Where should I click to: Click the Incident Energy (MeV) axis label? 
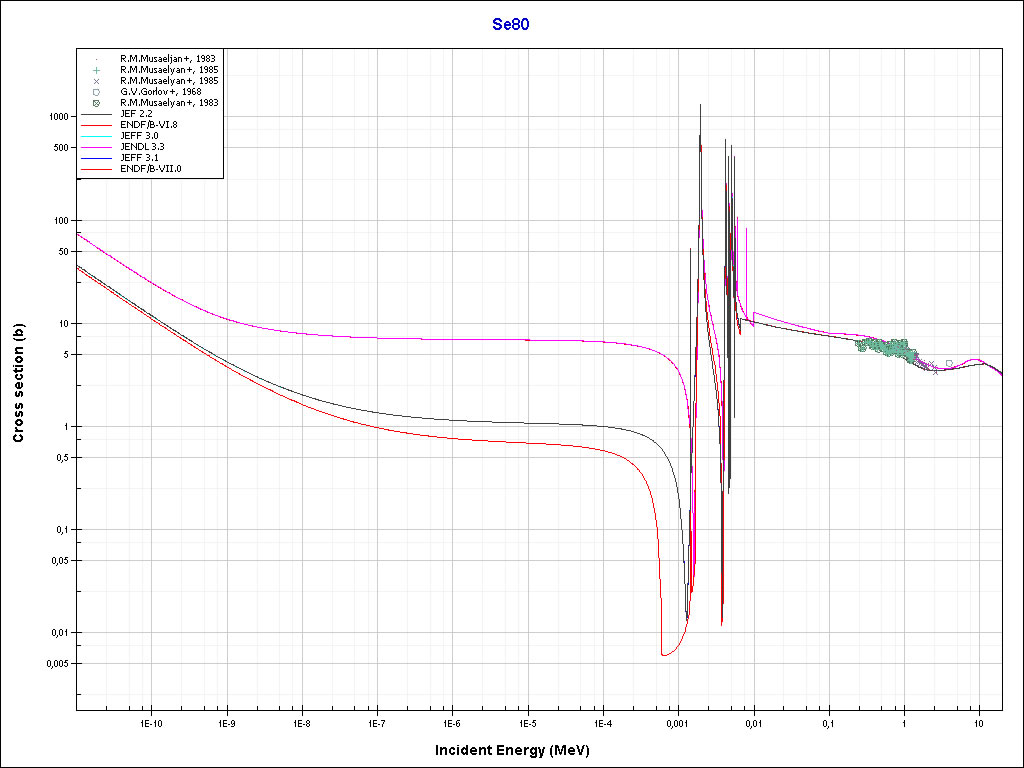pyautogui.click(x=519, y=750)
